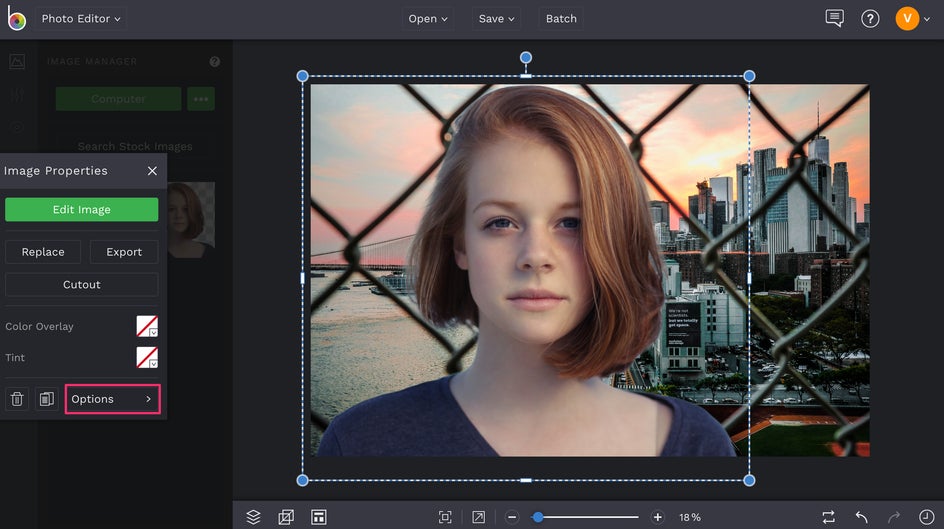Click the green Edit Image button
Screen dimensions: 944x529
click(x=81, y=210)
